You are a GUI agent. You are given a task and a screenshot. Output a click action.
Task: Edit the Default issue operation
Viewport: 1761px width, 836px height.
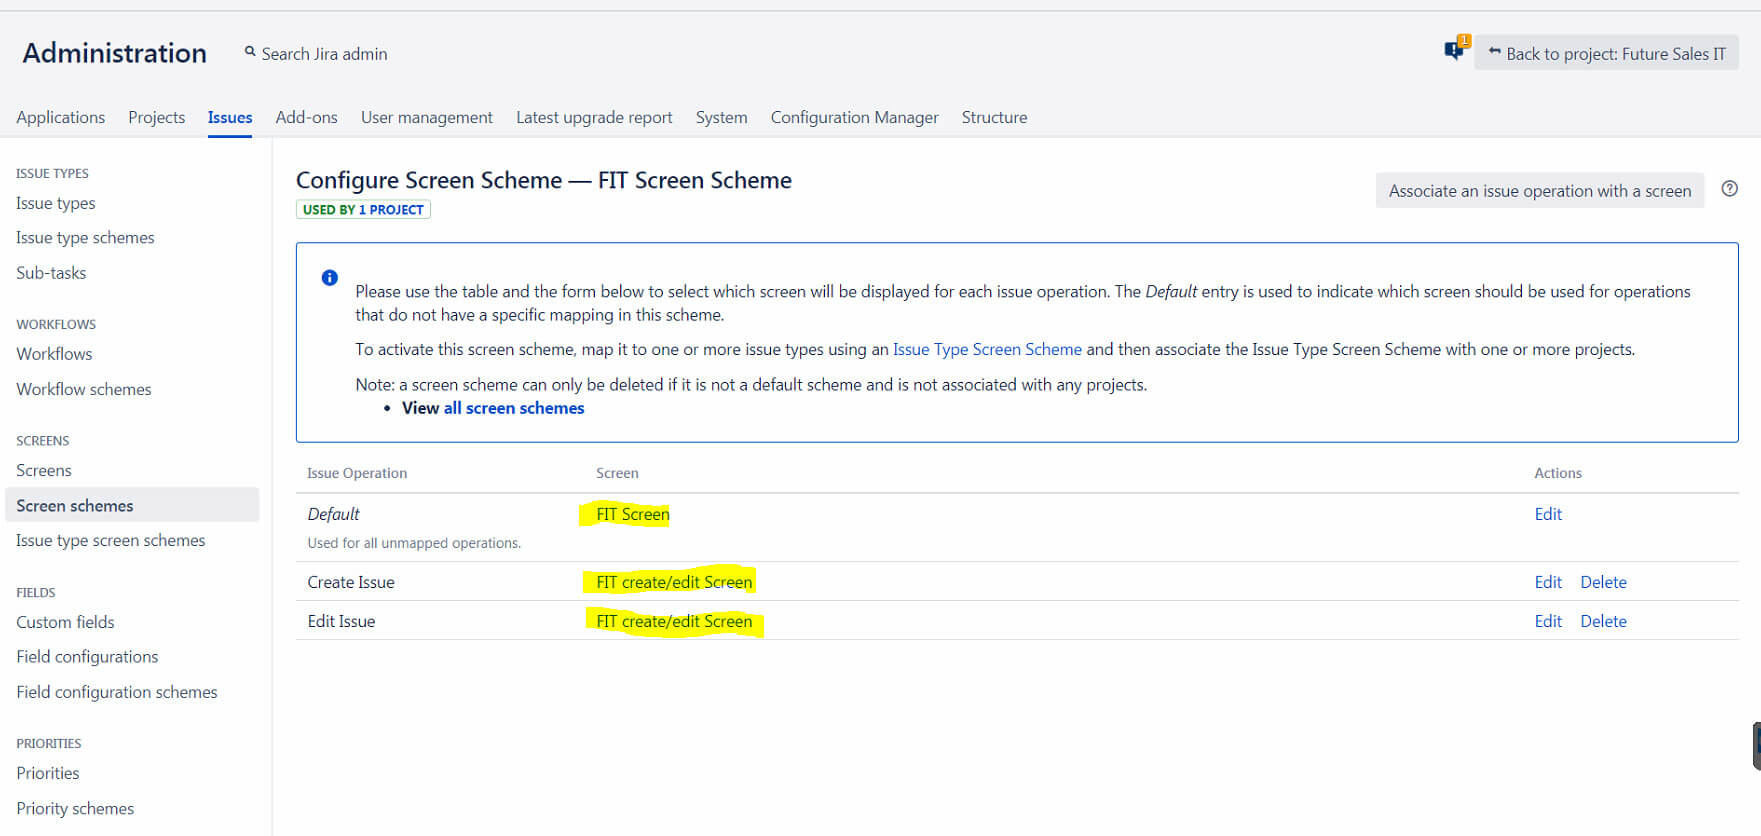point(1547,514)
